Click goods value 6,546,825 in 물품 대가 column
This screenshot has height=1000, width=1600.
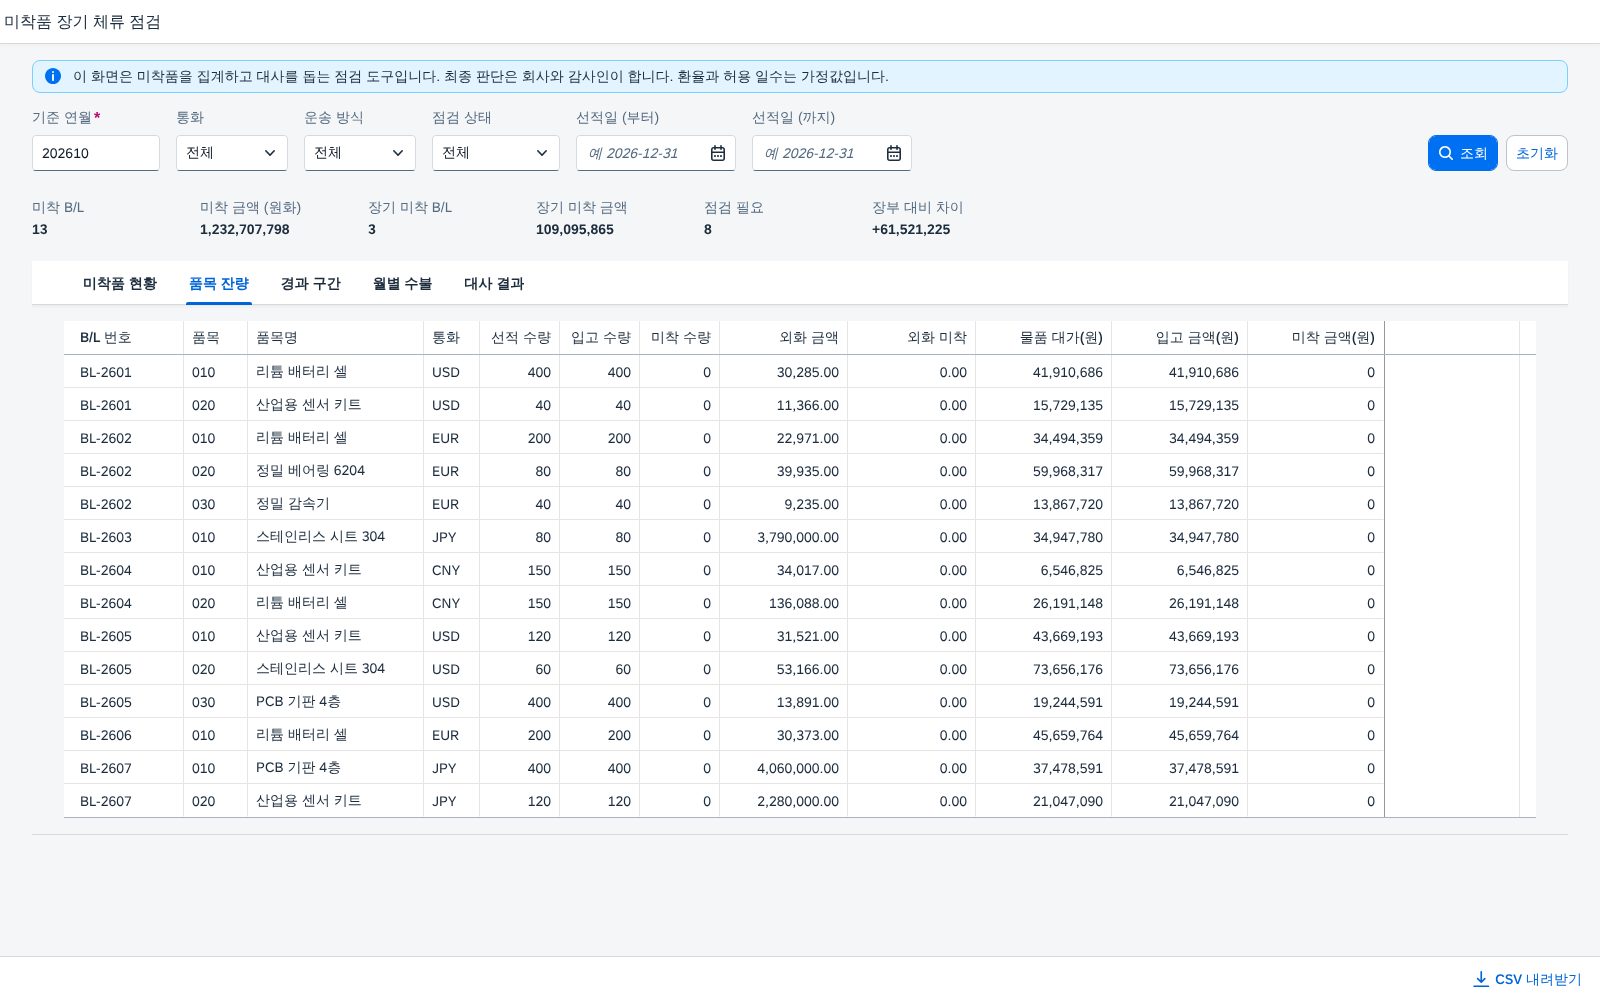(x=1072, y=570)
